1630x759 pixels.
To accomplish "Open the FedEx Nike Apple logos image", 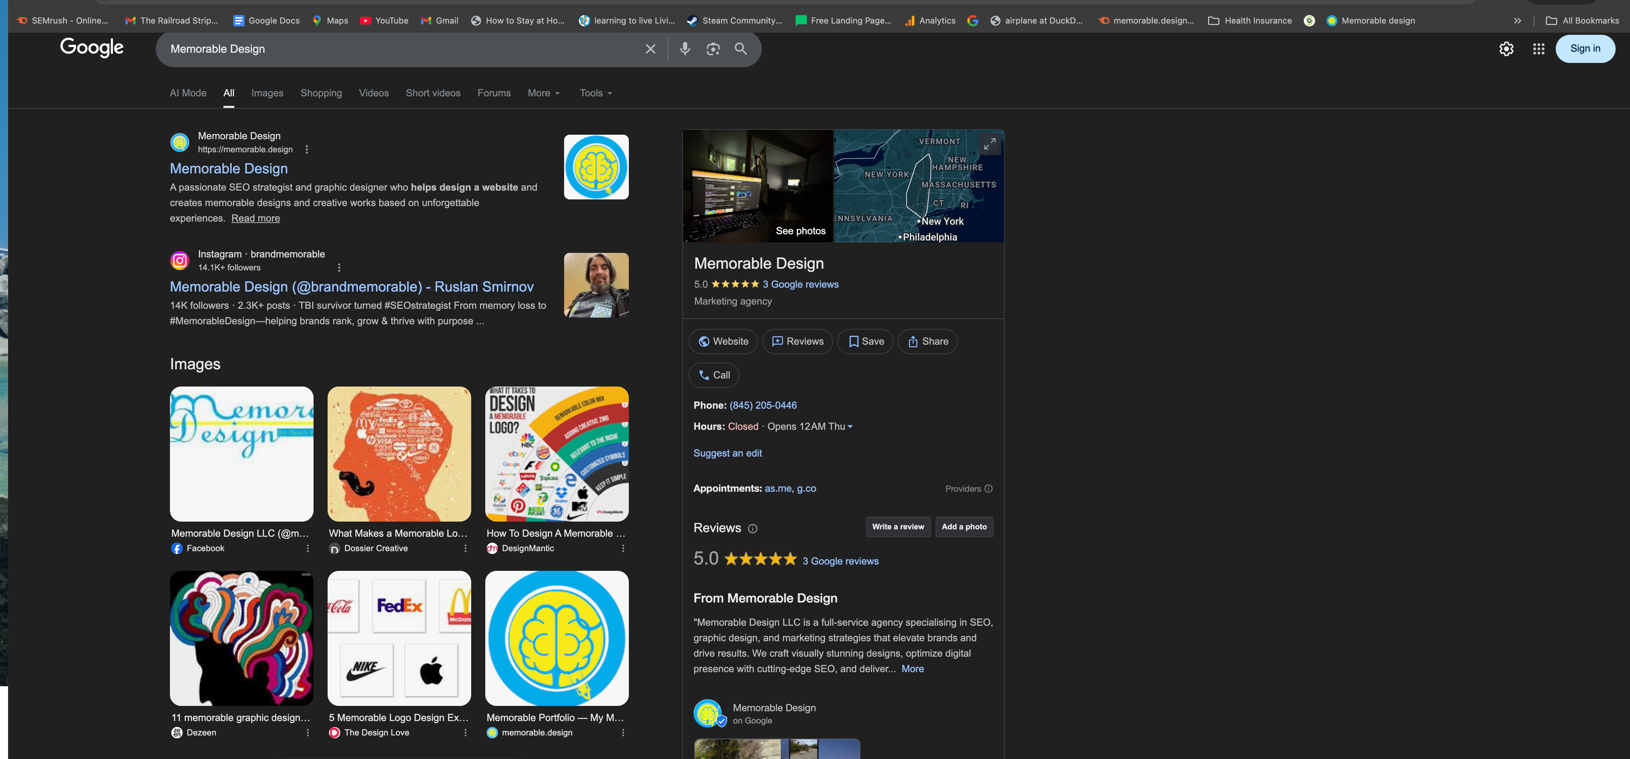I will [x=399, y=639].
